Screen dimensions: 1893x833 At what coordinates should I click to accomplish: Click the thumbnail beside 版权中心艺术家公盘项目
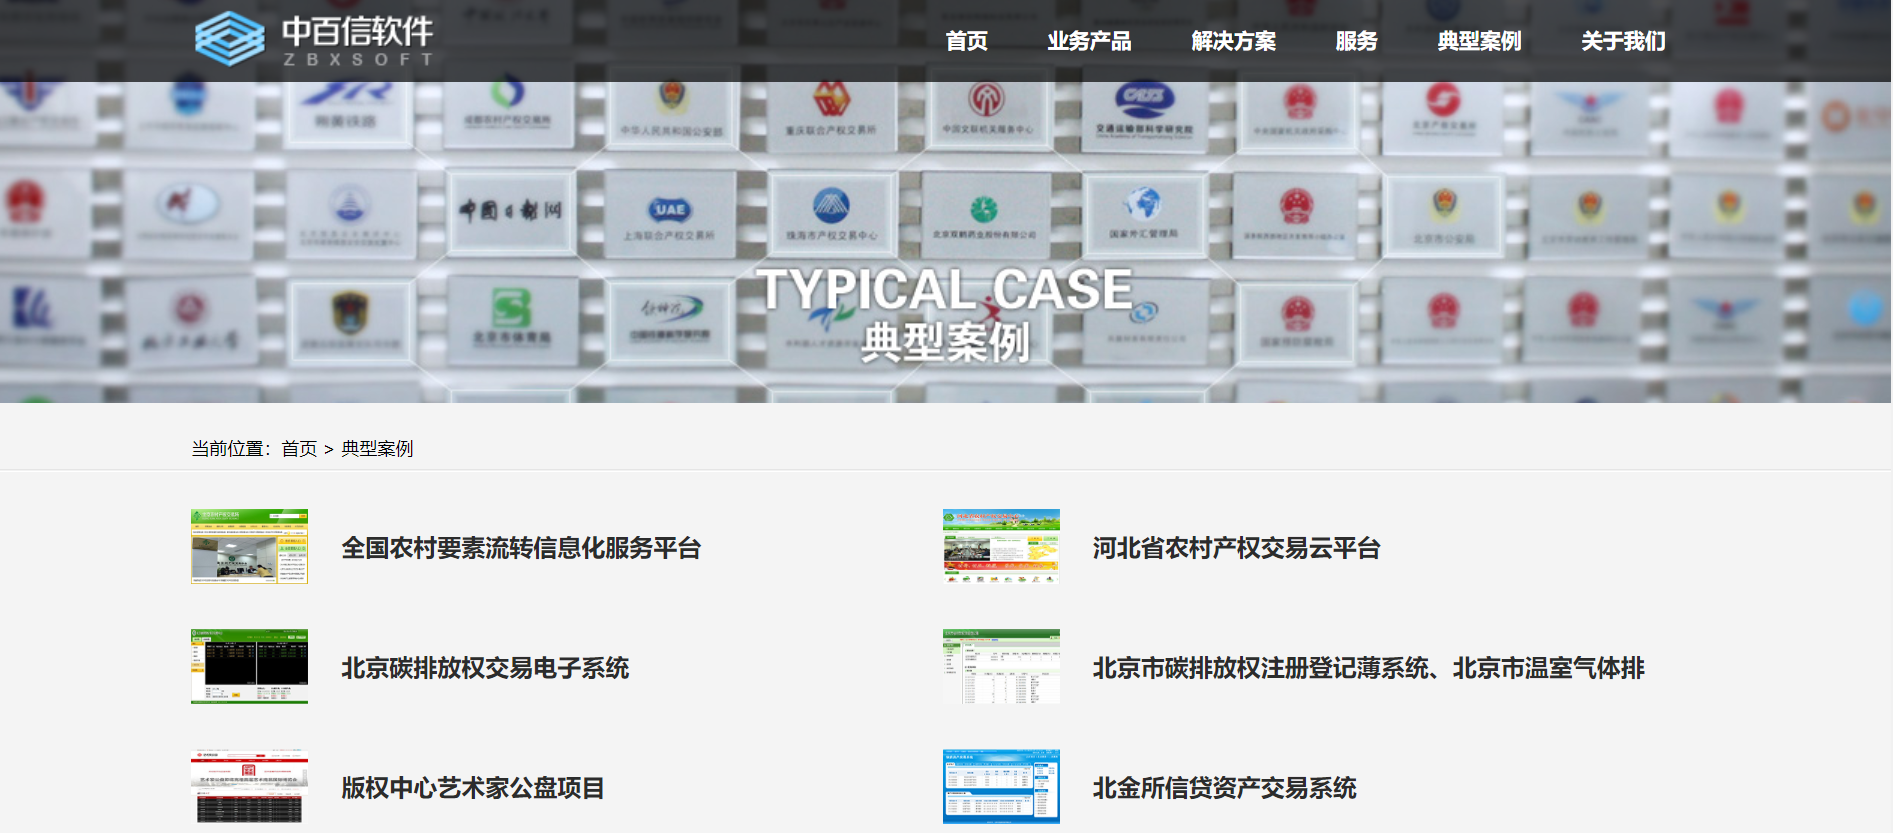[249, 786]
